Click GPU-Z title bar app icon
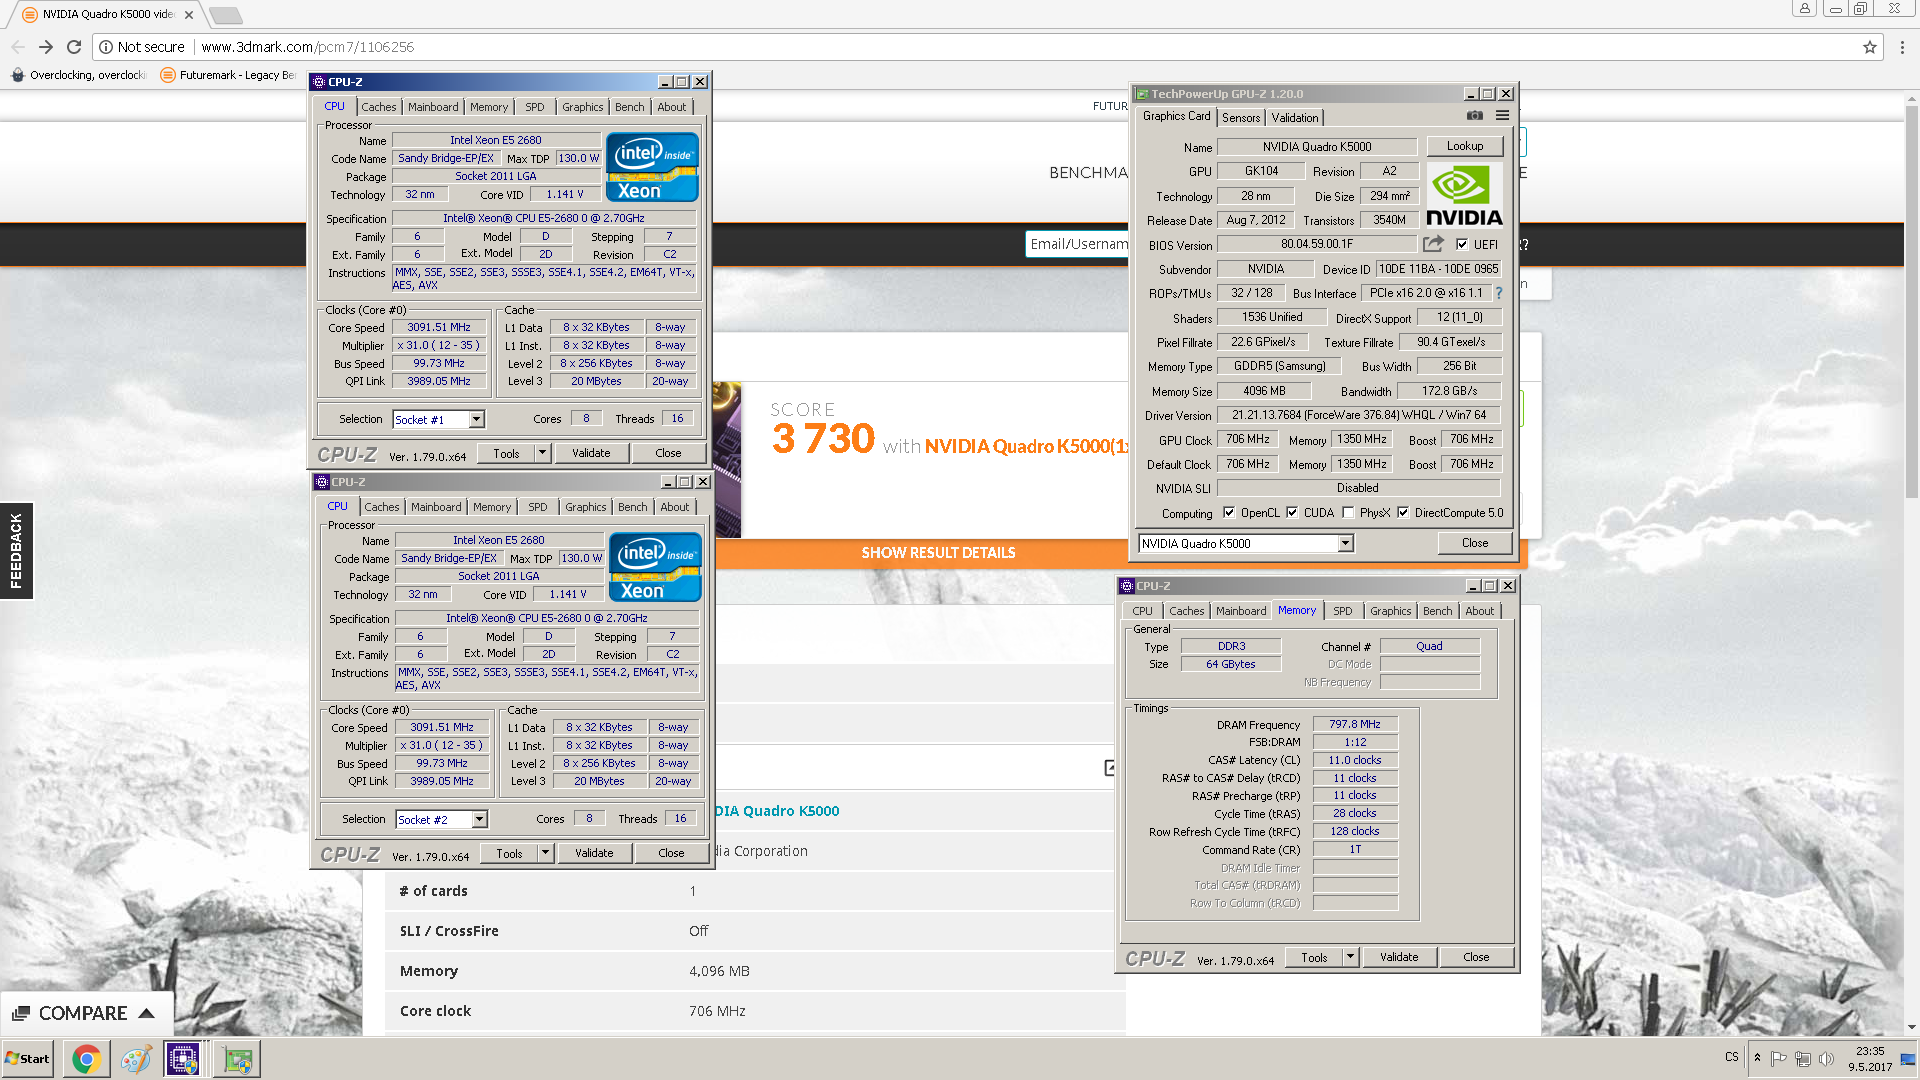 coord(1142,94)
